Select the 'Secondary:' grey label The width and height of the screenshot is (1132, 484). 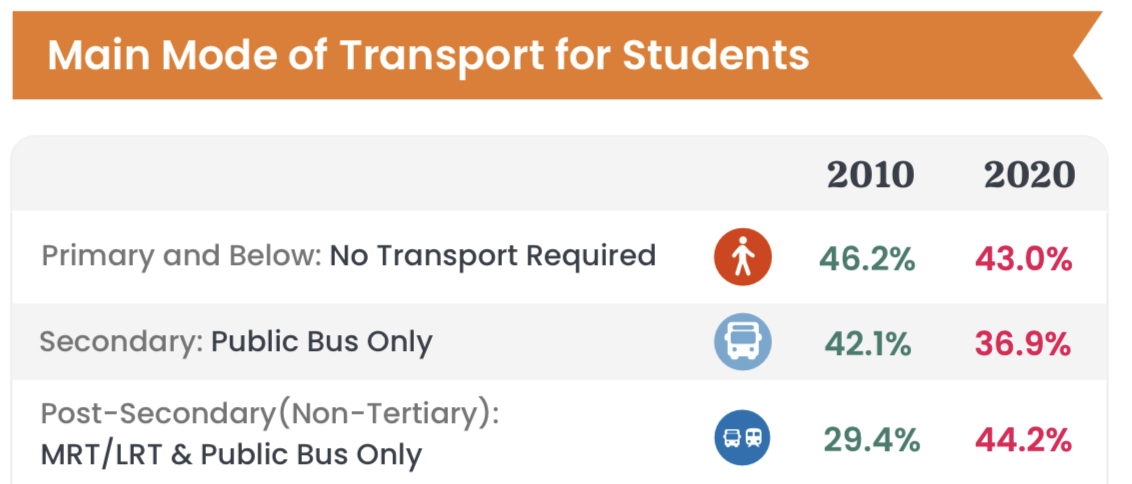tap(121, 342)
